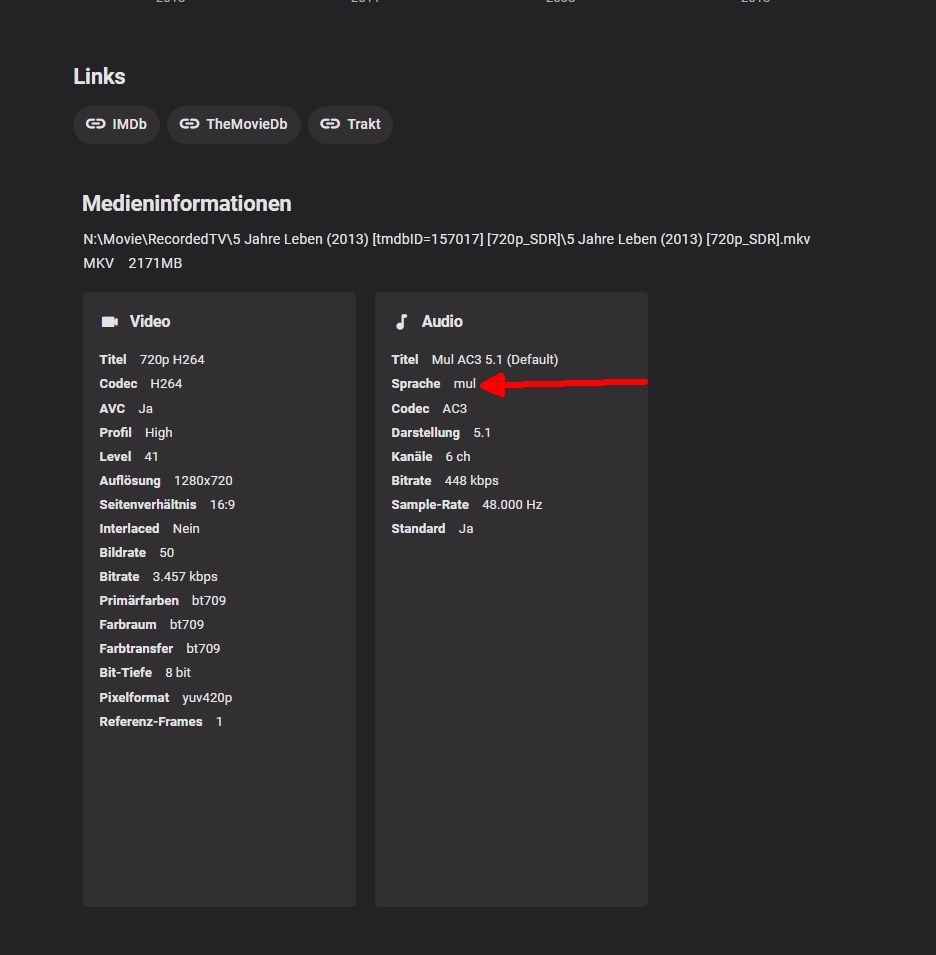Viewport: 936px width, 955px height.
Task: Click the chain icon beside TheMovieDb
Action: click(x=189, y=124)
